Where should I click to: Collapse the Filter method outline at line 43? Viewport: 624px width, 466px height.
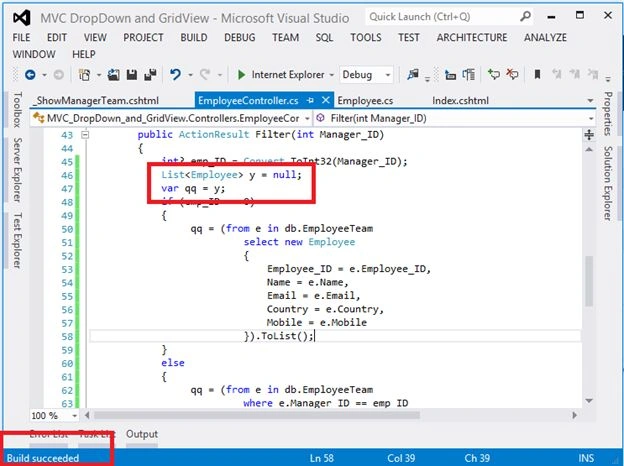[x=85, y=135]
